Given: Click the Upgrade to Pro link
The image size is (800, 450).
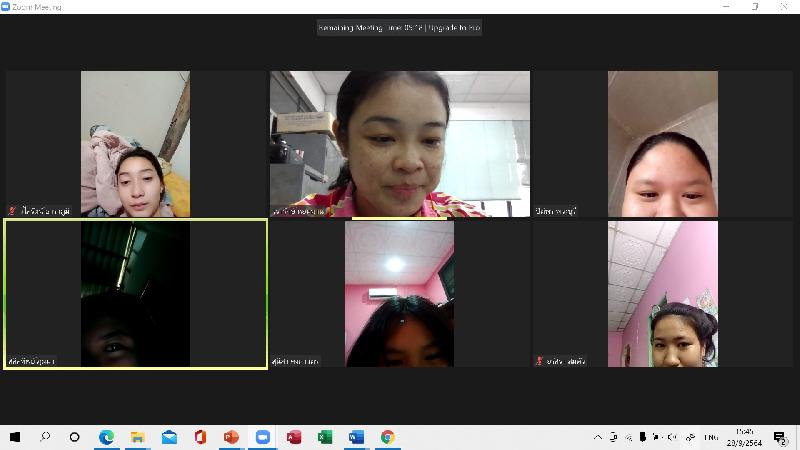Looking at the screenshot, I should (455, 28).
